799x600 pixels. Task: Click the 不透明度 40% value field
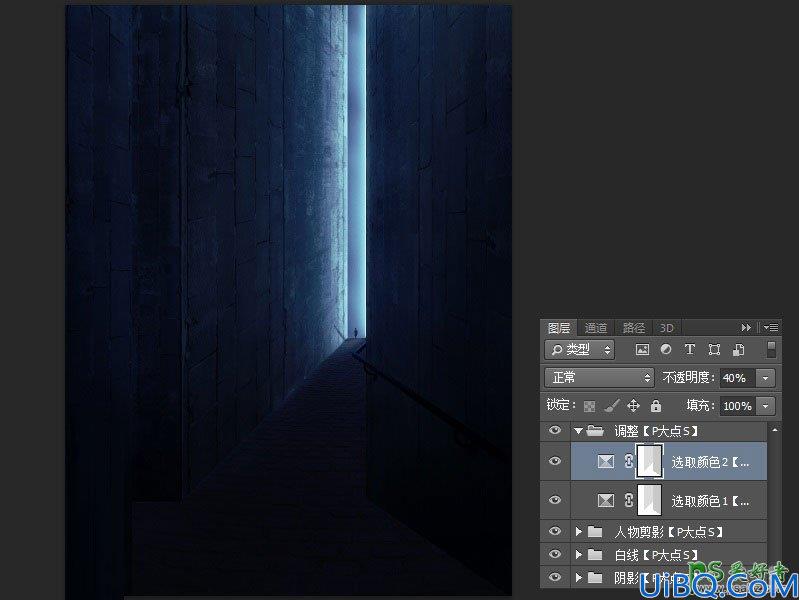pyautogui.click(x=738, y=378)
